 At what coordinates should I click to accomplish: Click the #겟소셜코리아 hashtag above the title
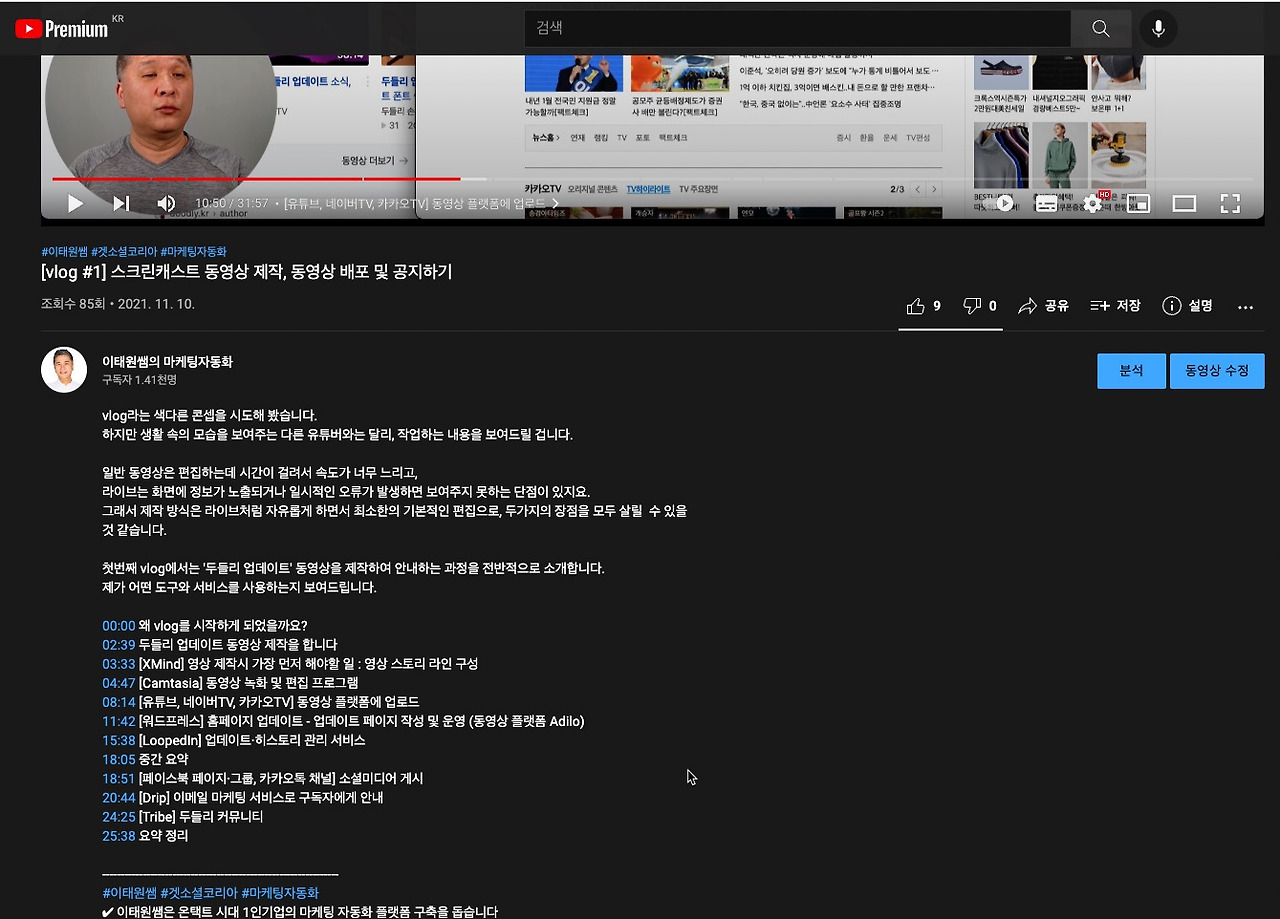point(123,252)
